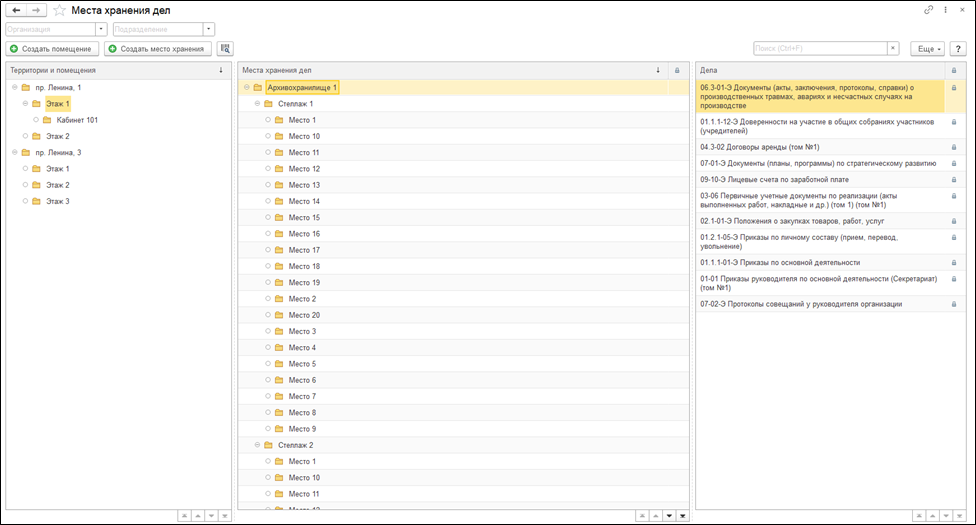Click the Создать место хранения button
This screenshot has height=525, width=976.
click(x=158, y=48)
